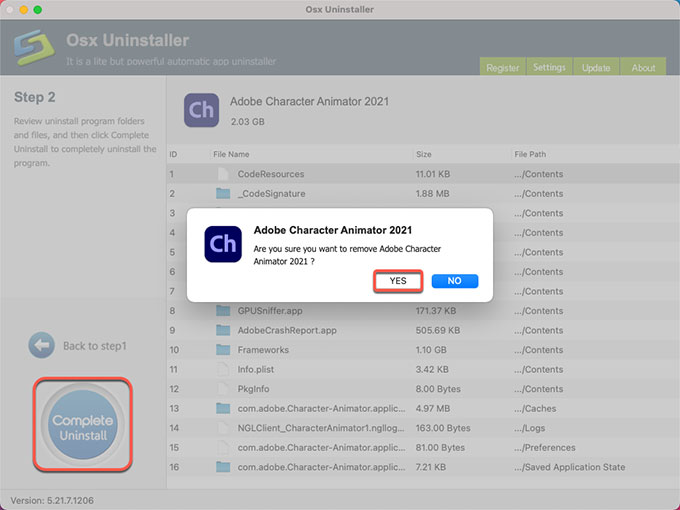The image size is (680, 510).
Task: Sort by the File Path column header
Action: tap(530, 154)
